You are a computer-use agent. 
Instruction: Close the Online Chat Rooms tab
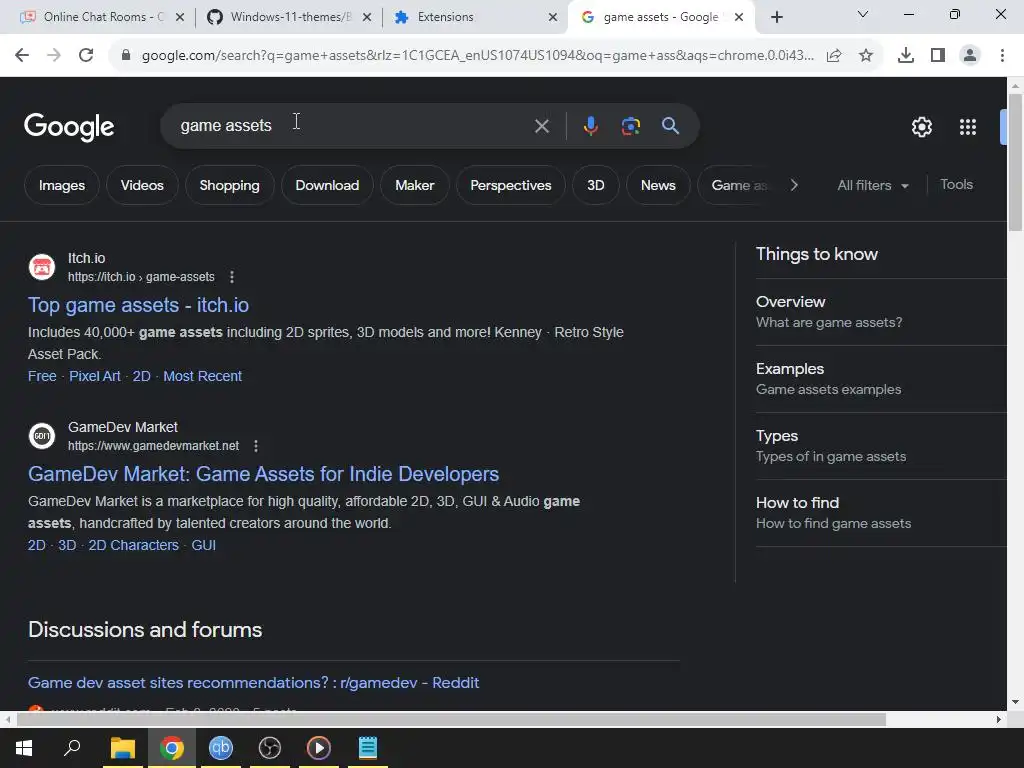click(180, 18)
